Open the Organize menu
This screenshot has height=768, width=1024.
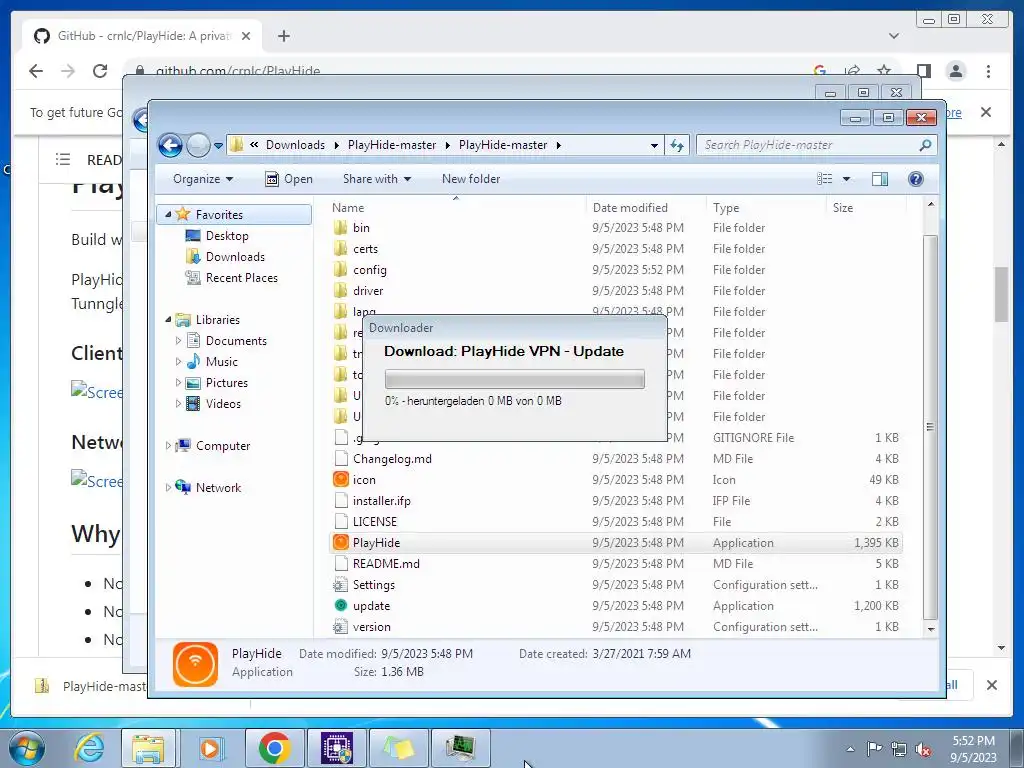click(202, 179)
